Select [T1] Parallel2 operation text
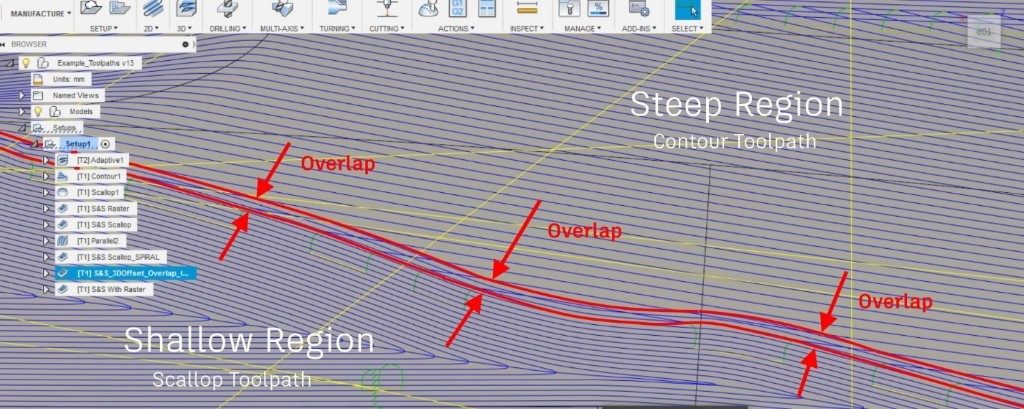Viewport: 1024px width, 409px height. click(99, 241)
